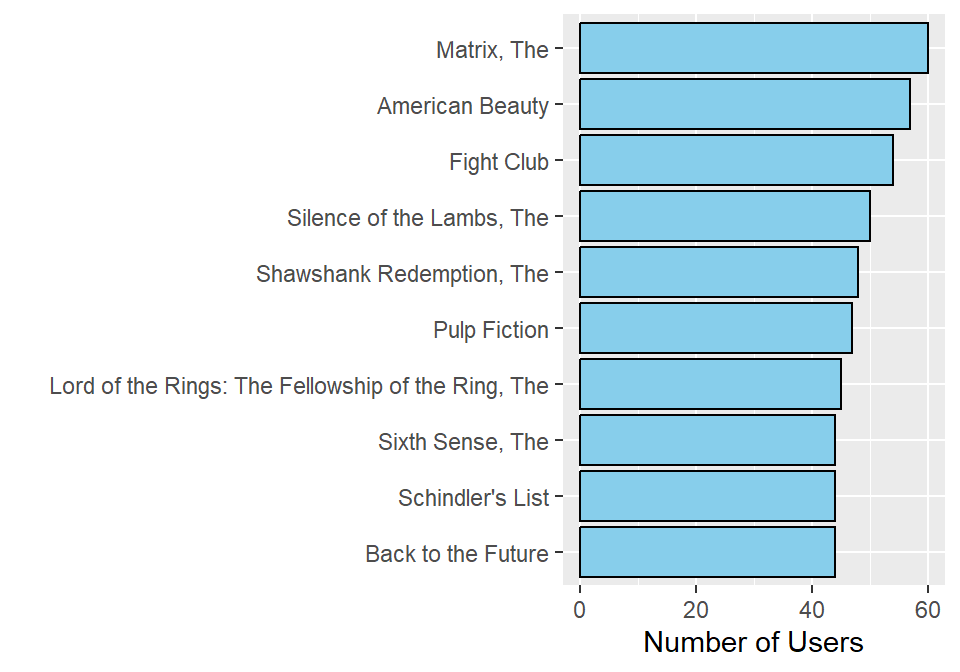This screenshot has width=960, height=672.
Task: Click the bar for Matrix, The
Action: (x=753, y=48)
